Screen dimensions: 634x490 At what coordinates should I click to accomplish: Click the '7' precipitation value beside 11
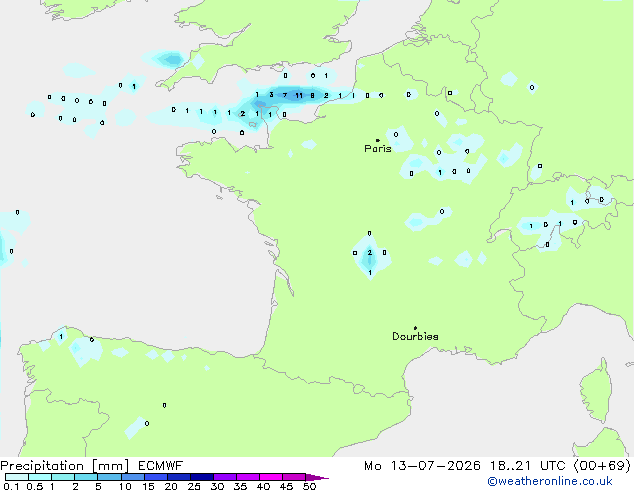point(285,95)
